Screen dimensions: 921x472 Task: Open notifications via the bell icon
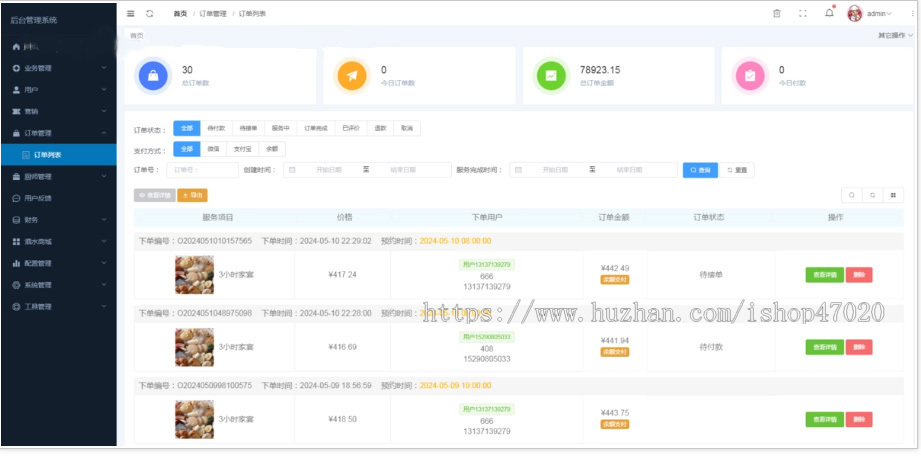click(x=829, y=13)
